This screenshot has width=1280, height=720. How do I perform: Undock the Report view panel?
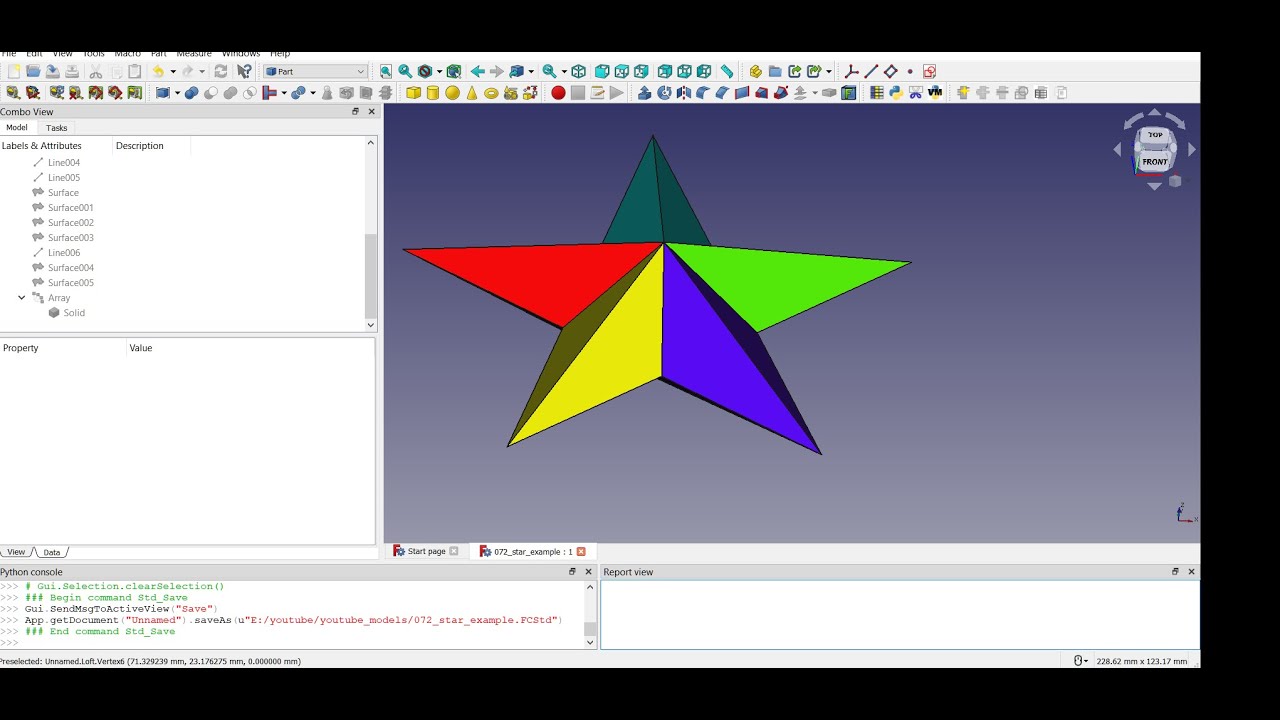[1175, 572]
